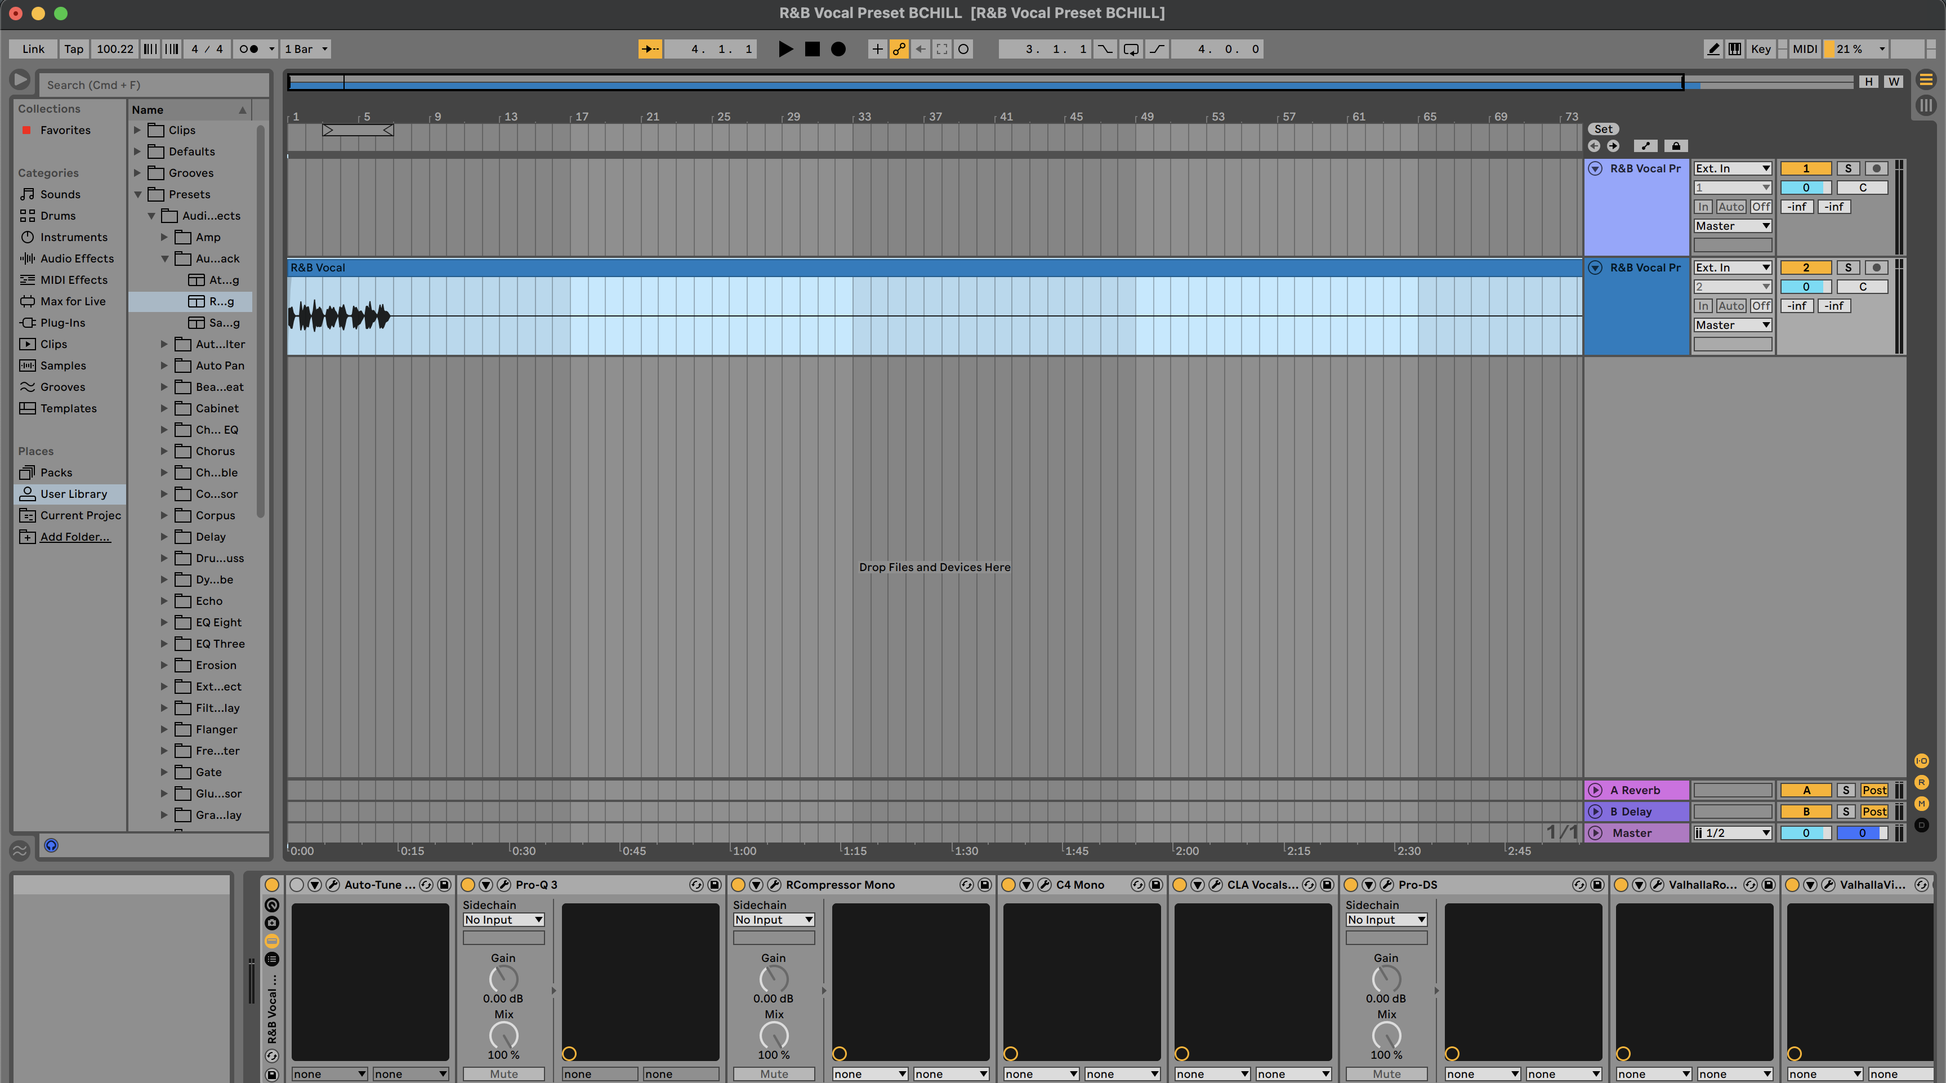This screenshot has height=1083, width=1946.
Task: Click Lock Envelopes icon under Set
Action: point(1676,146)
